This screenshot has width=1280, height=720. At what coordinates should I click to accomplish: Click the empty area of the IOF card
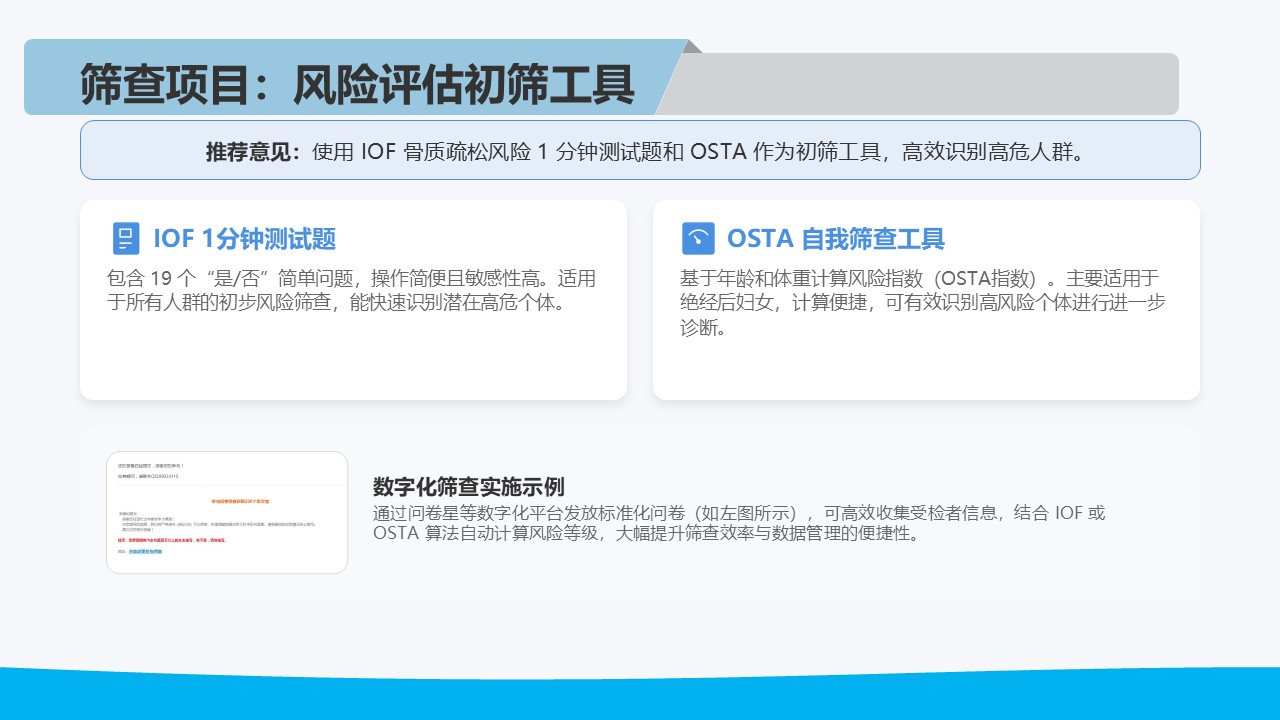pos(351,360)
